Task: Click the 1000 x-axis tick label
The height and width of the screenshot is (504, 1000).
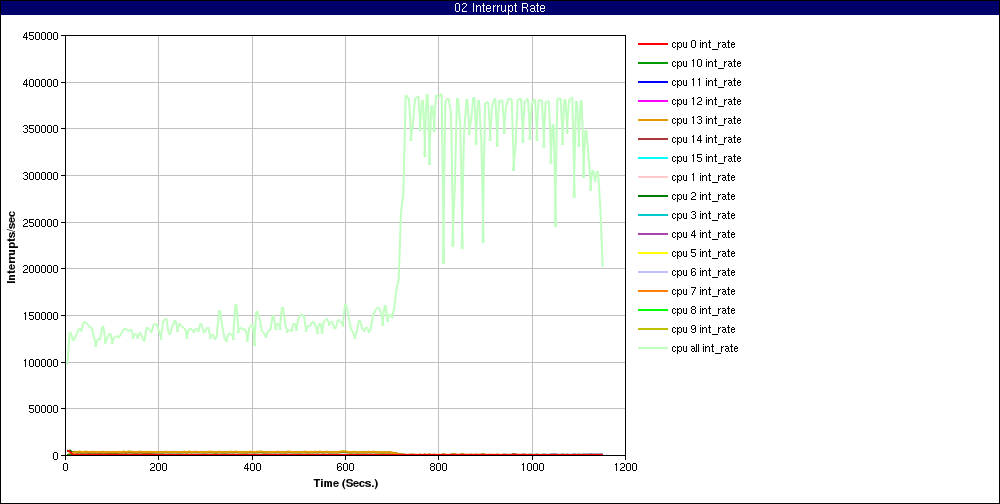Action: click(531, 466)
